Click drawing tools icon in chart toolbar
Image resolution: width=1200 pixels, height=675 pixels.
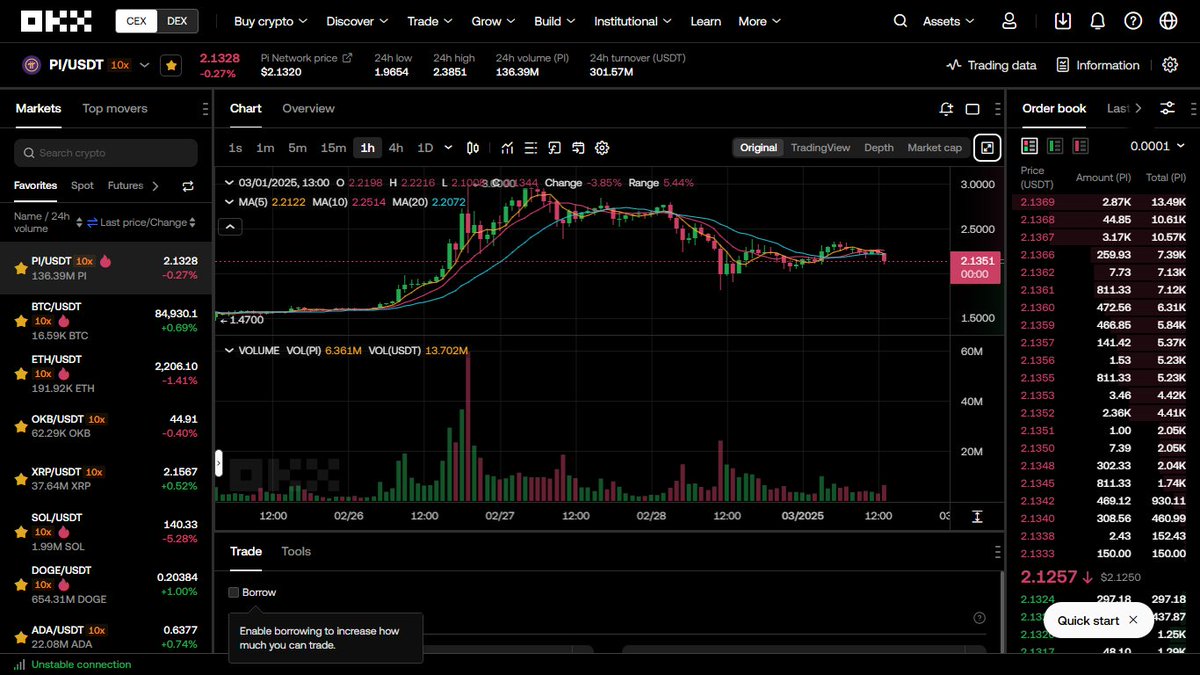click(x=554, y=148)
